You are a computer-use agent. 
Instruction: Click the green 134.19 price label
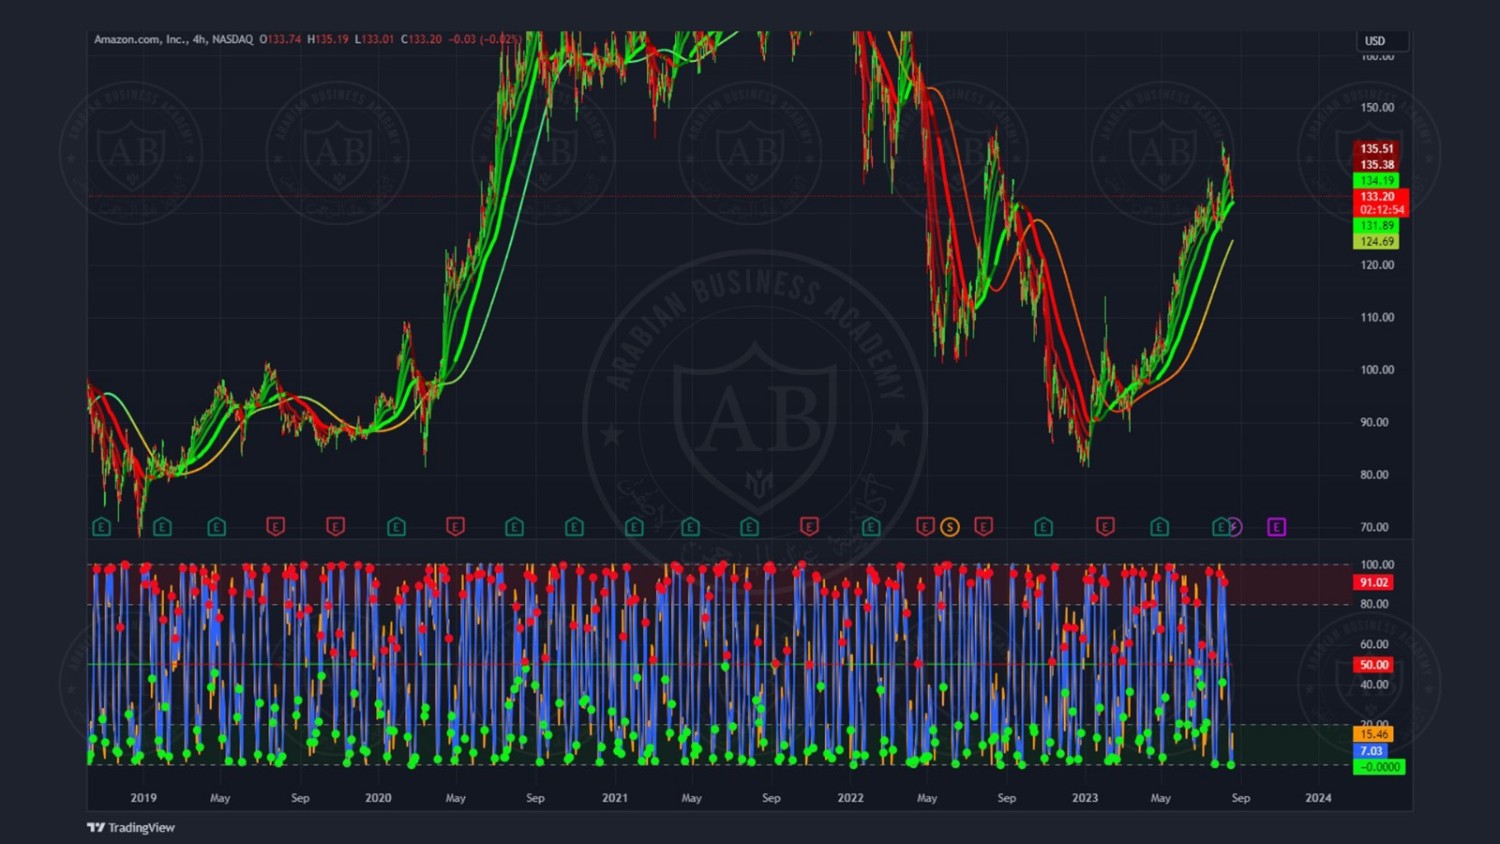click(1377, 180)
